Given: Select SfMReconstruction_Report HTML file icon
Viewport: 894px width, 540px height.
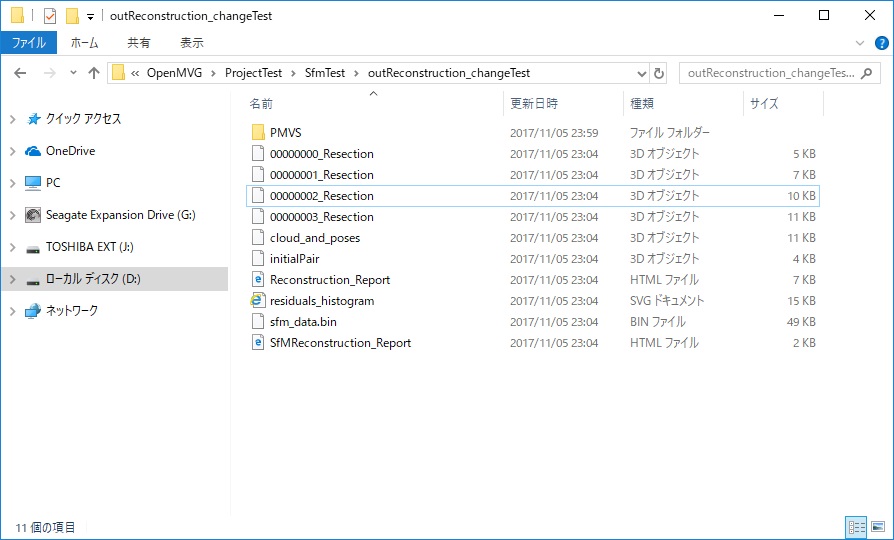Looking at the screenshot, I should click(x=258, y=343).
